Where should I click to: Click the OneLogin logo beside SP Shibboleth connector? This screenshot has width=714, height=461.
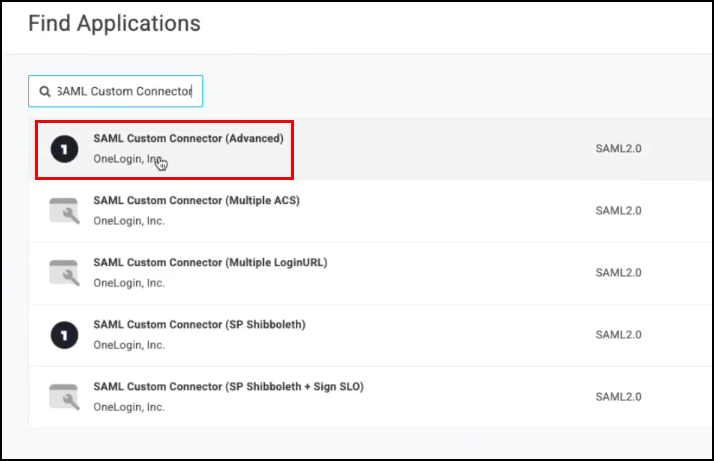(64, 335)
